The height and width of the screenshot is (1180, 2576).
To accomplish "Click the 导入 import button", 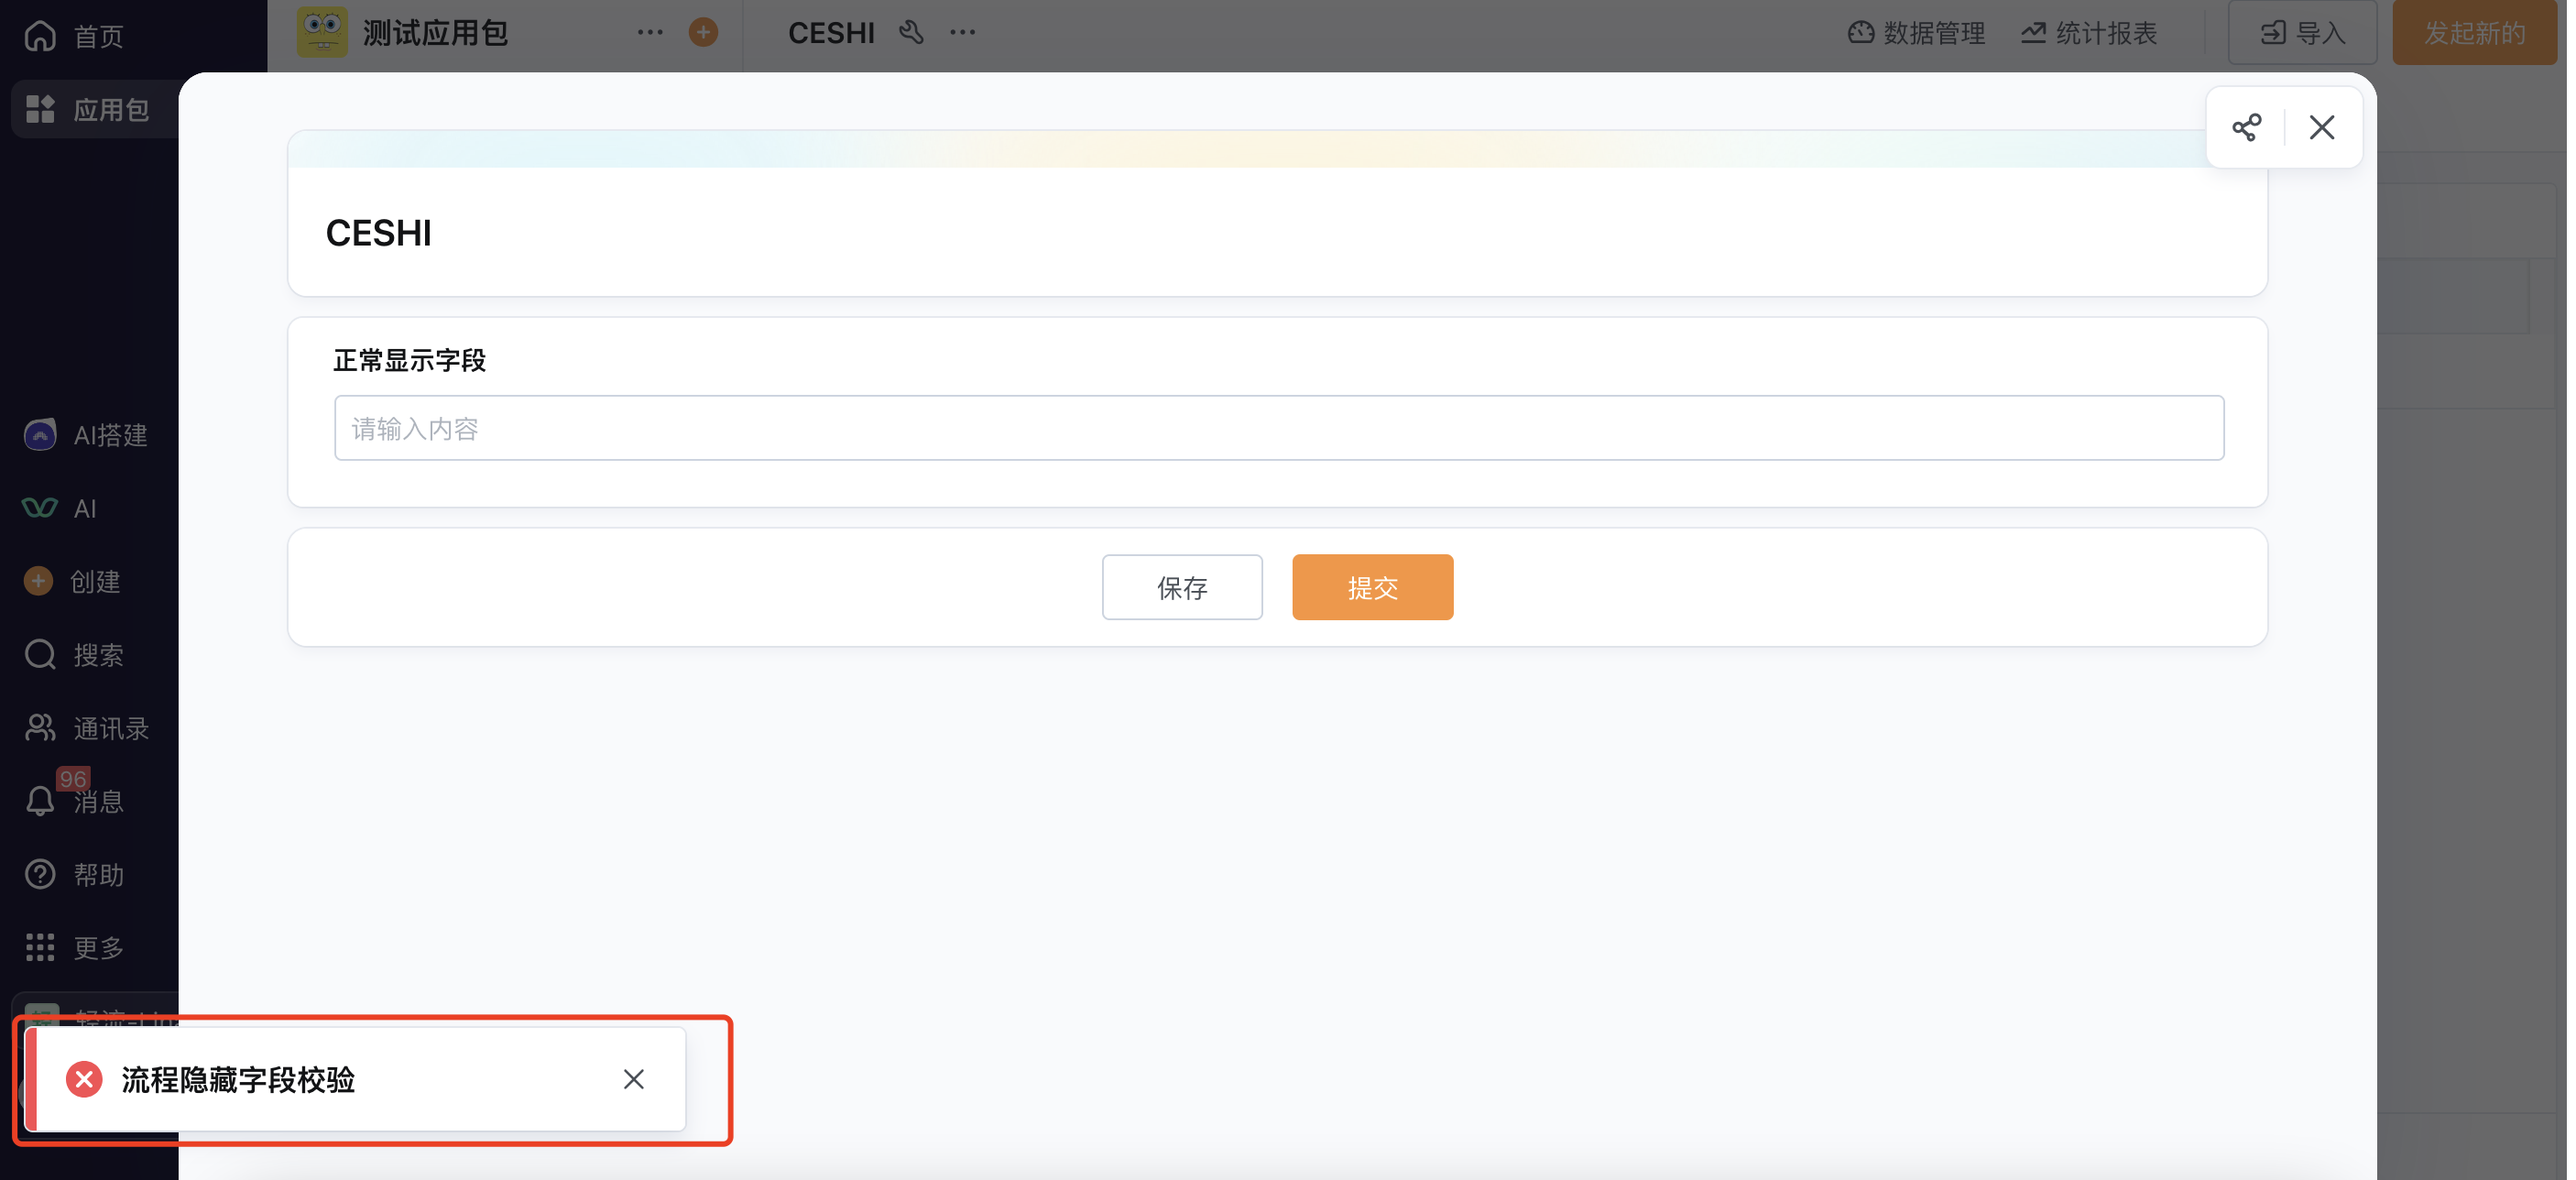I will 2303,33.
